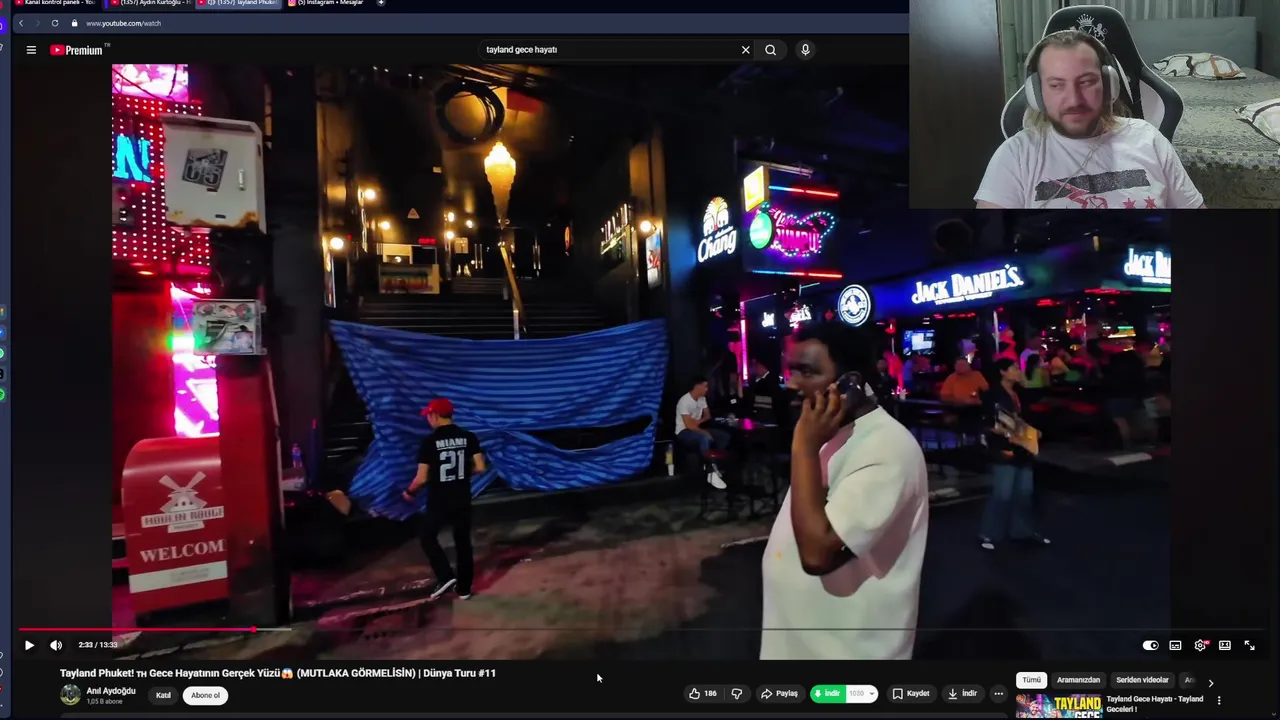
Task: Open the 1080 quality dropdown
Action: (x=861, y=693)
